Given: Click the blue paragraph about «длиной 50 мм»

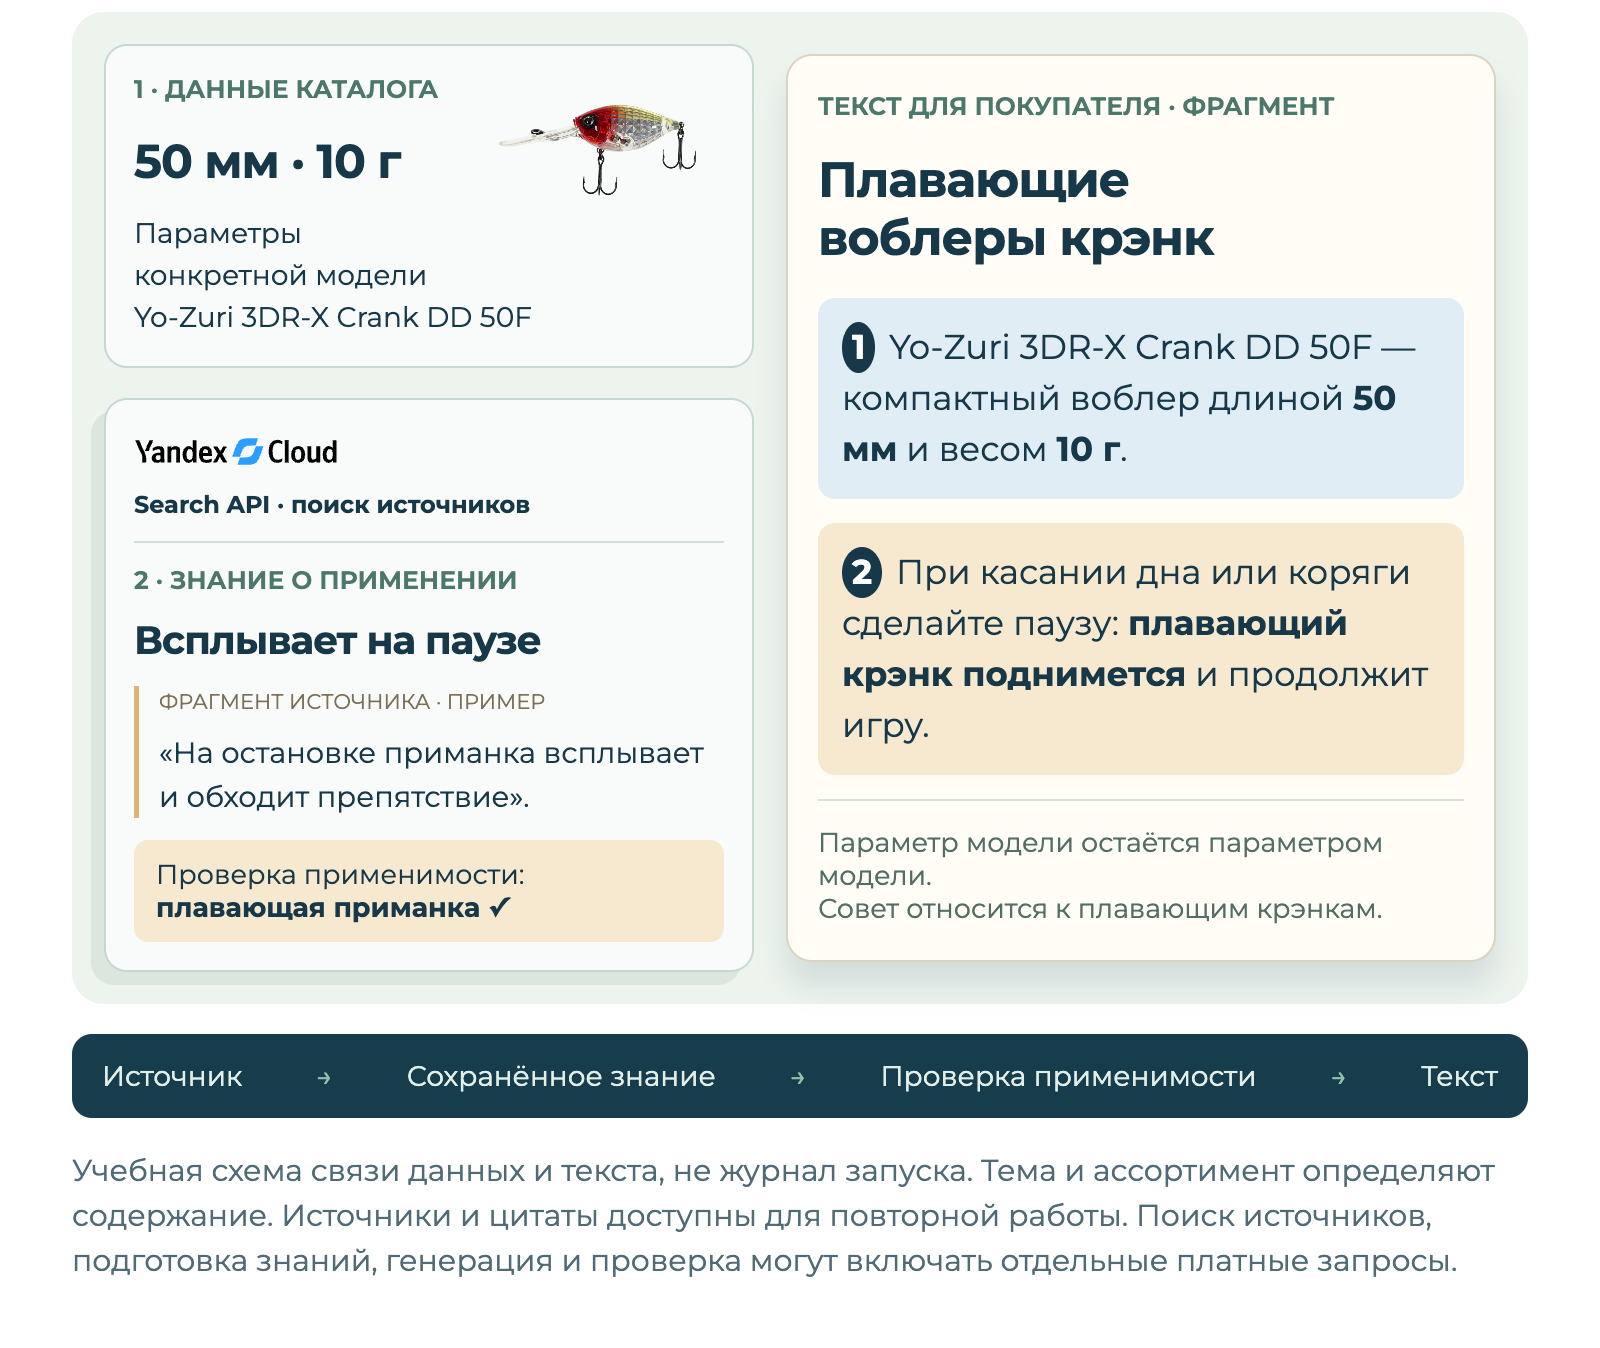Looking at the screenshot, I should click(x=1141, y=398).
